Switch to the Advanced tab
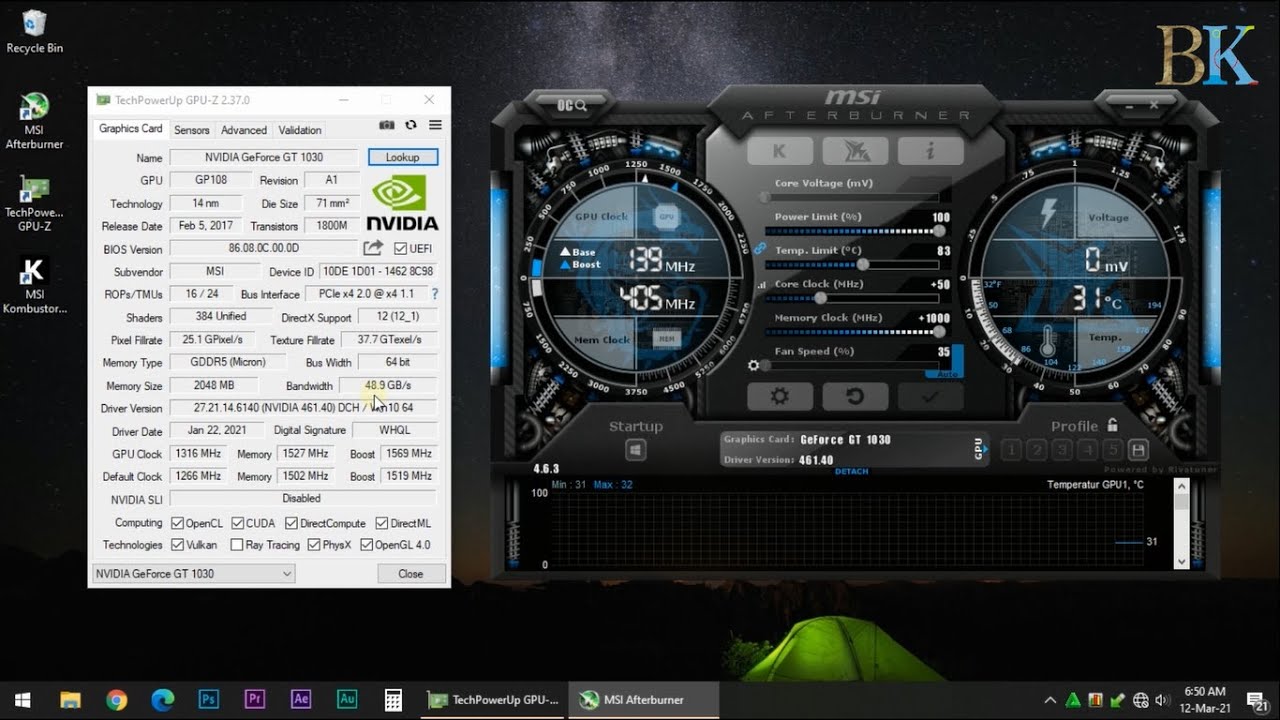Screen dimensions: 1280x720 click(244, 130)
